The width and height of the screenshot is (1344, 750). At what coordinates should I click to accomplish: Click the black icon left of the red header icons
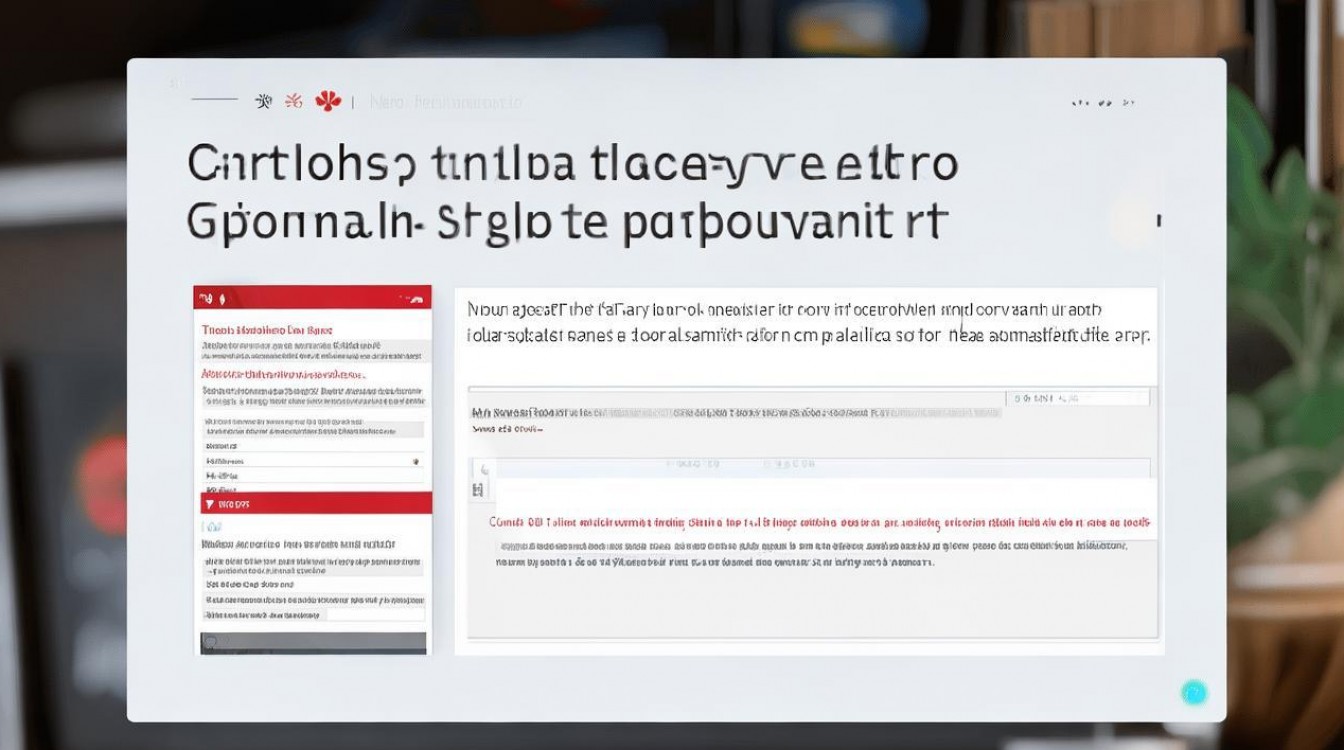(x=264, y=101)
